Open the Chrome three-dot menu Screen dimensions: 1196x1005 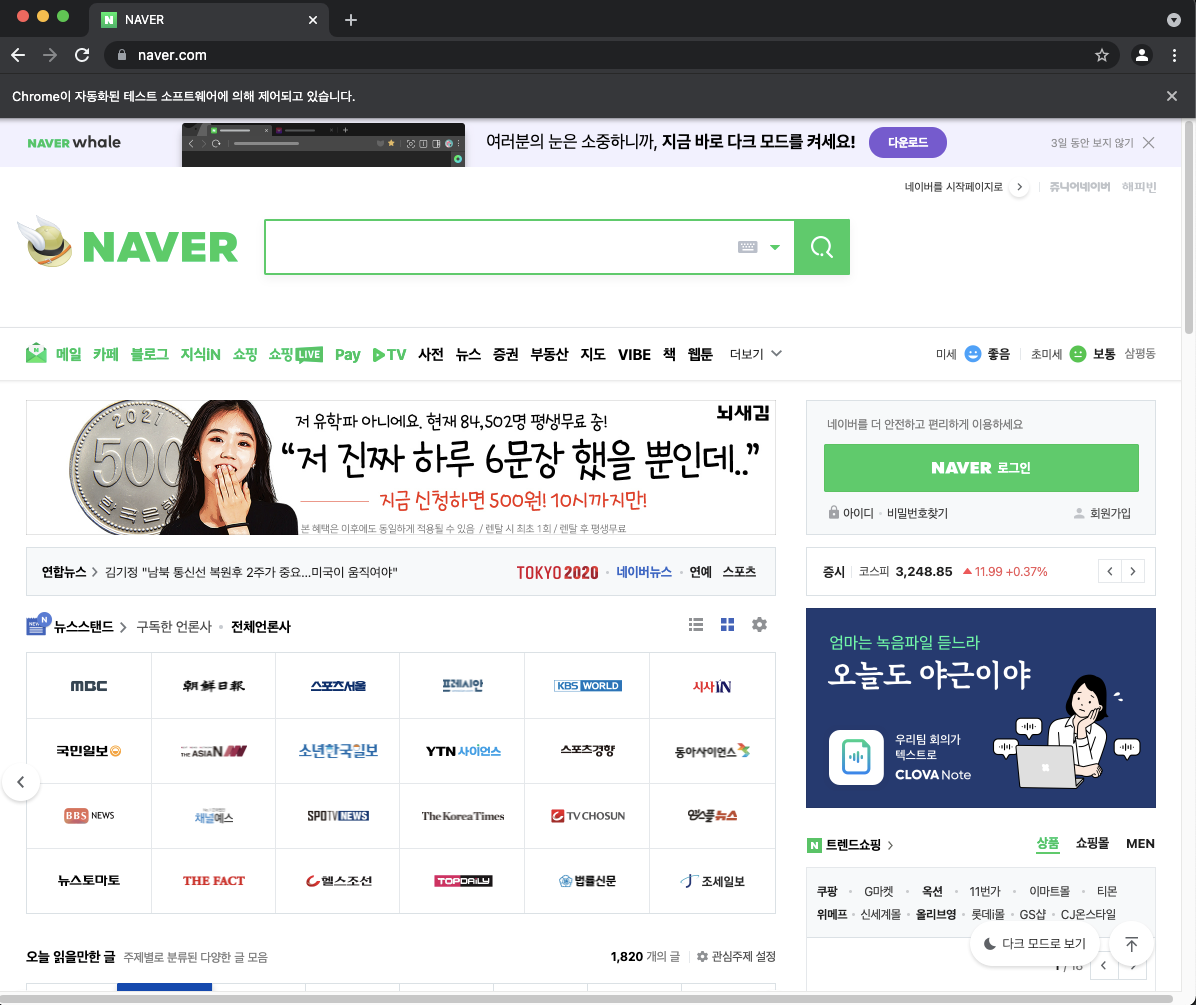tap(1174, 55)
